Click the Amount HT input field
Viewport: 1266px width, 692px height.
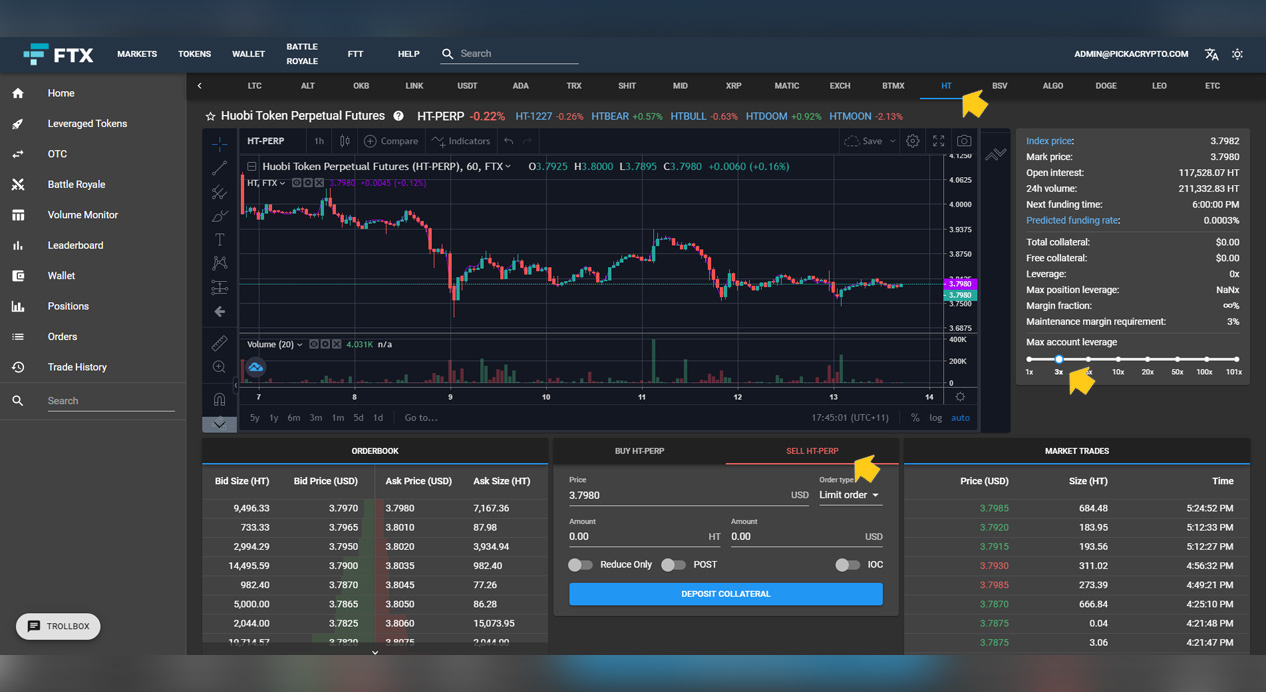click(x=645, y=537)
